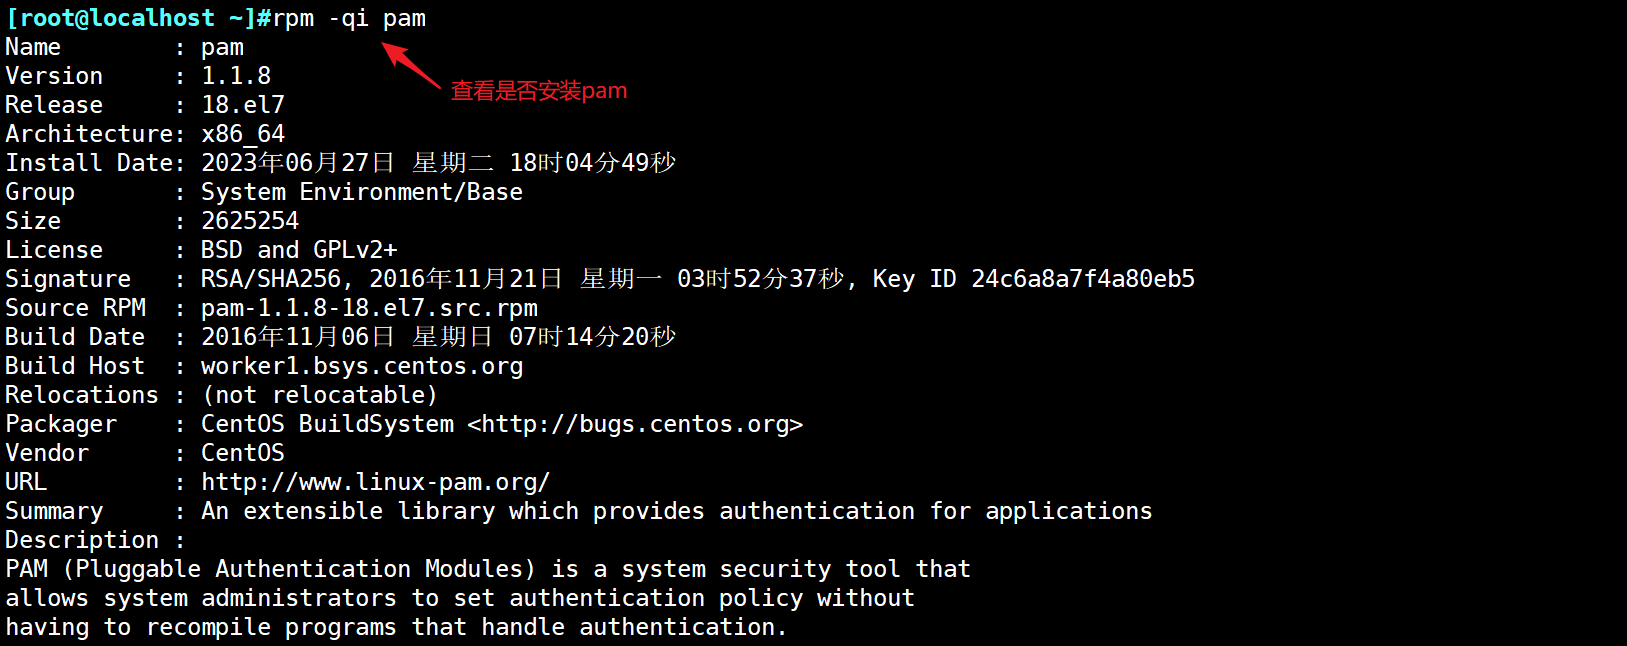Click the architecture value x86_64
This screenshot has width=1627, height=646.
tap(243, 134)
